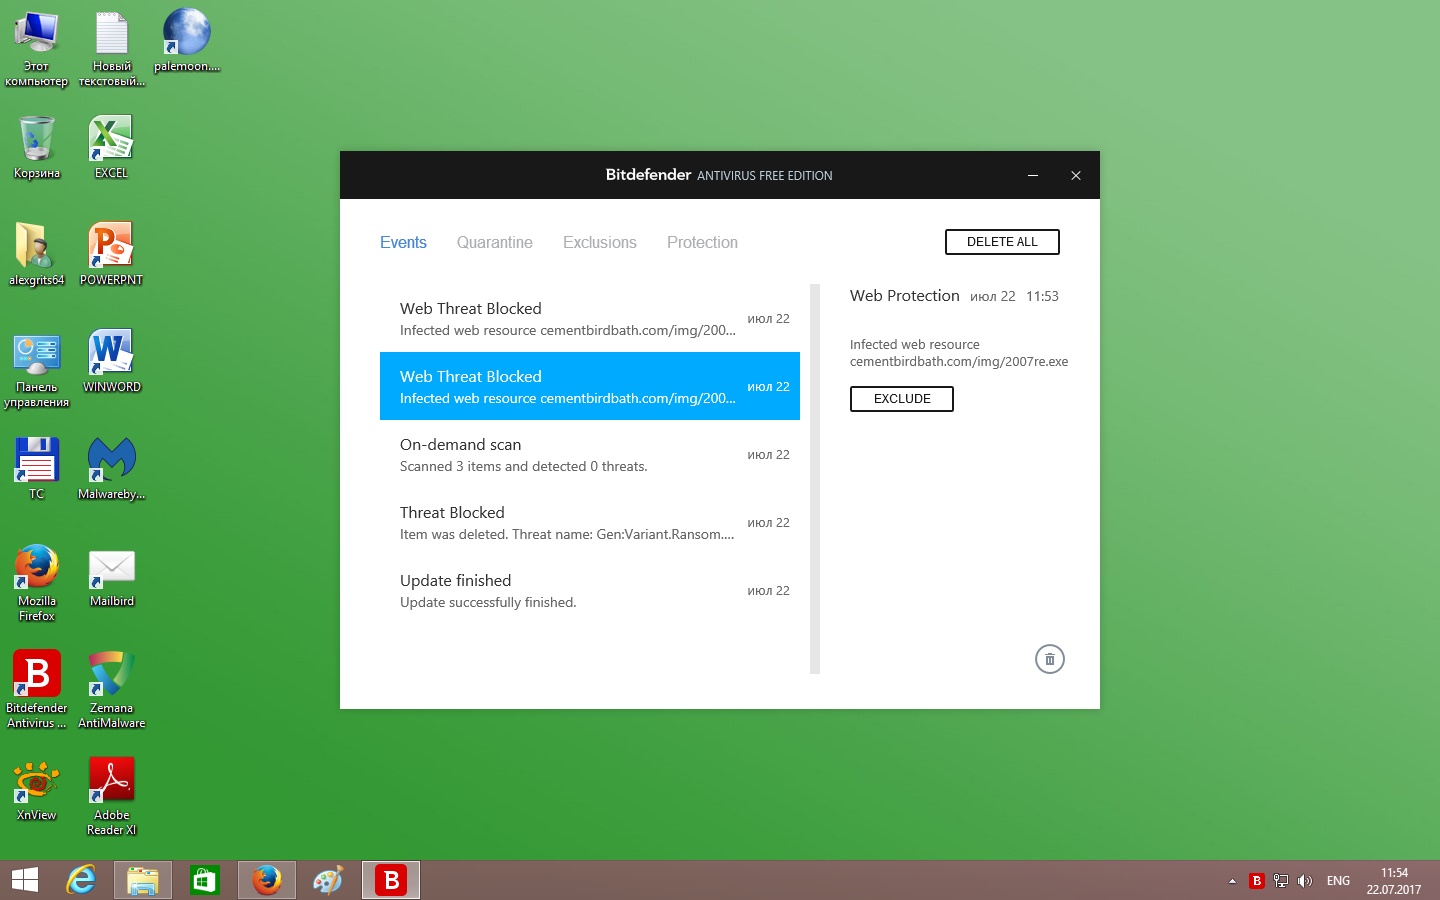Open File Explorer in the taskbar
This screenshot has width=1440, height=900.
[x=143, y=880]
